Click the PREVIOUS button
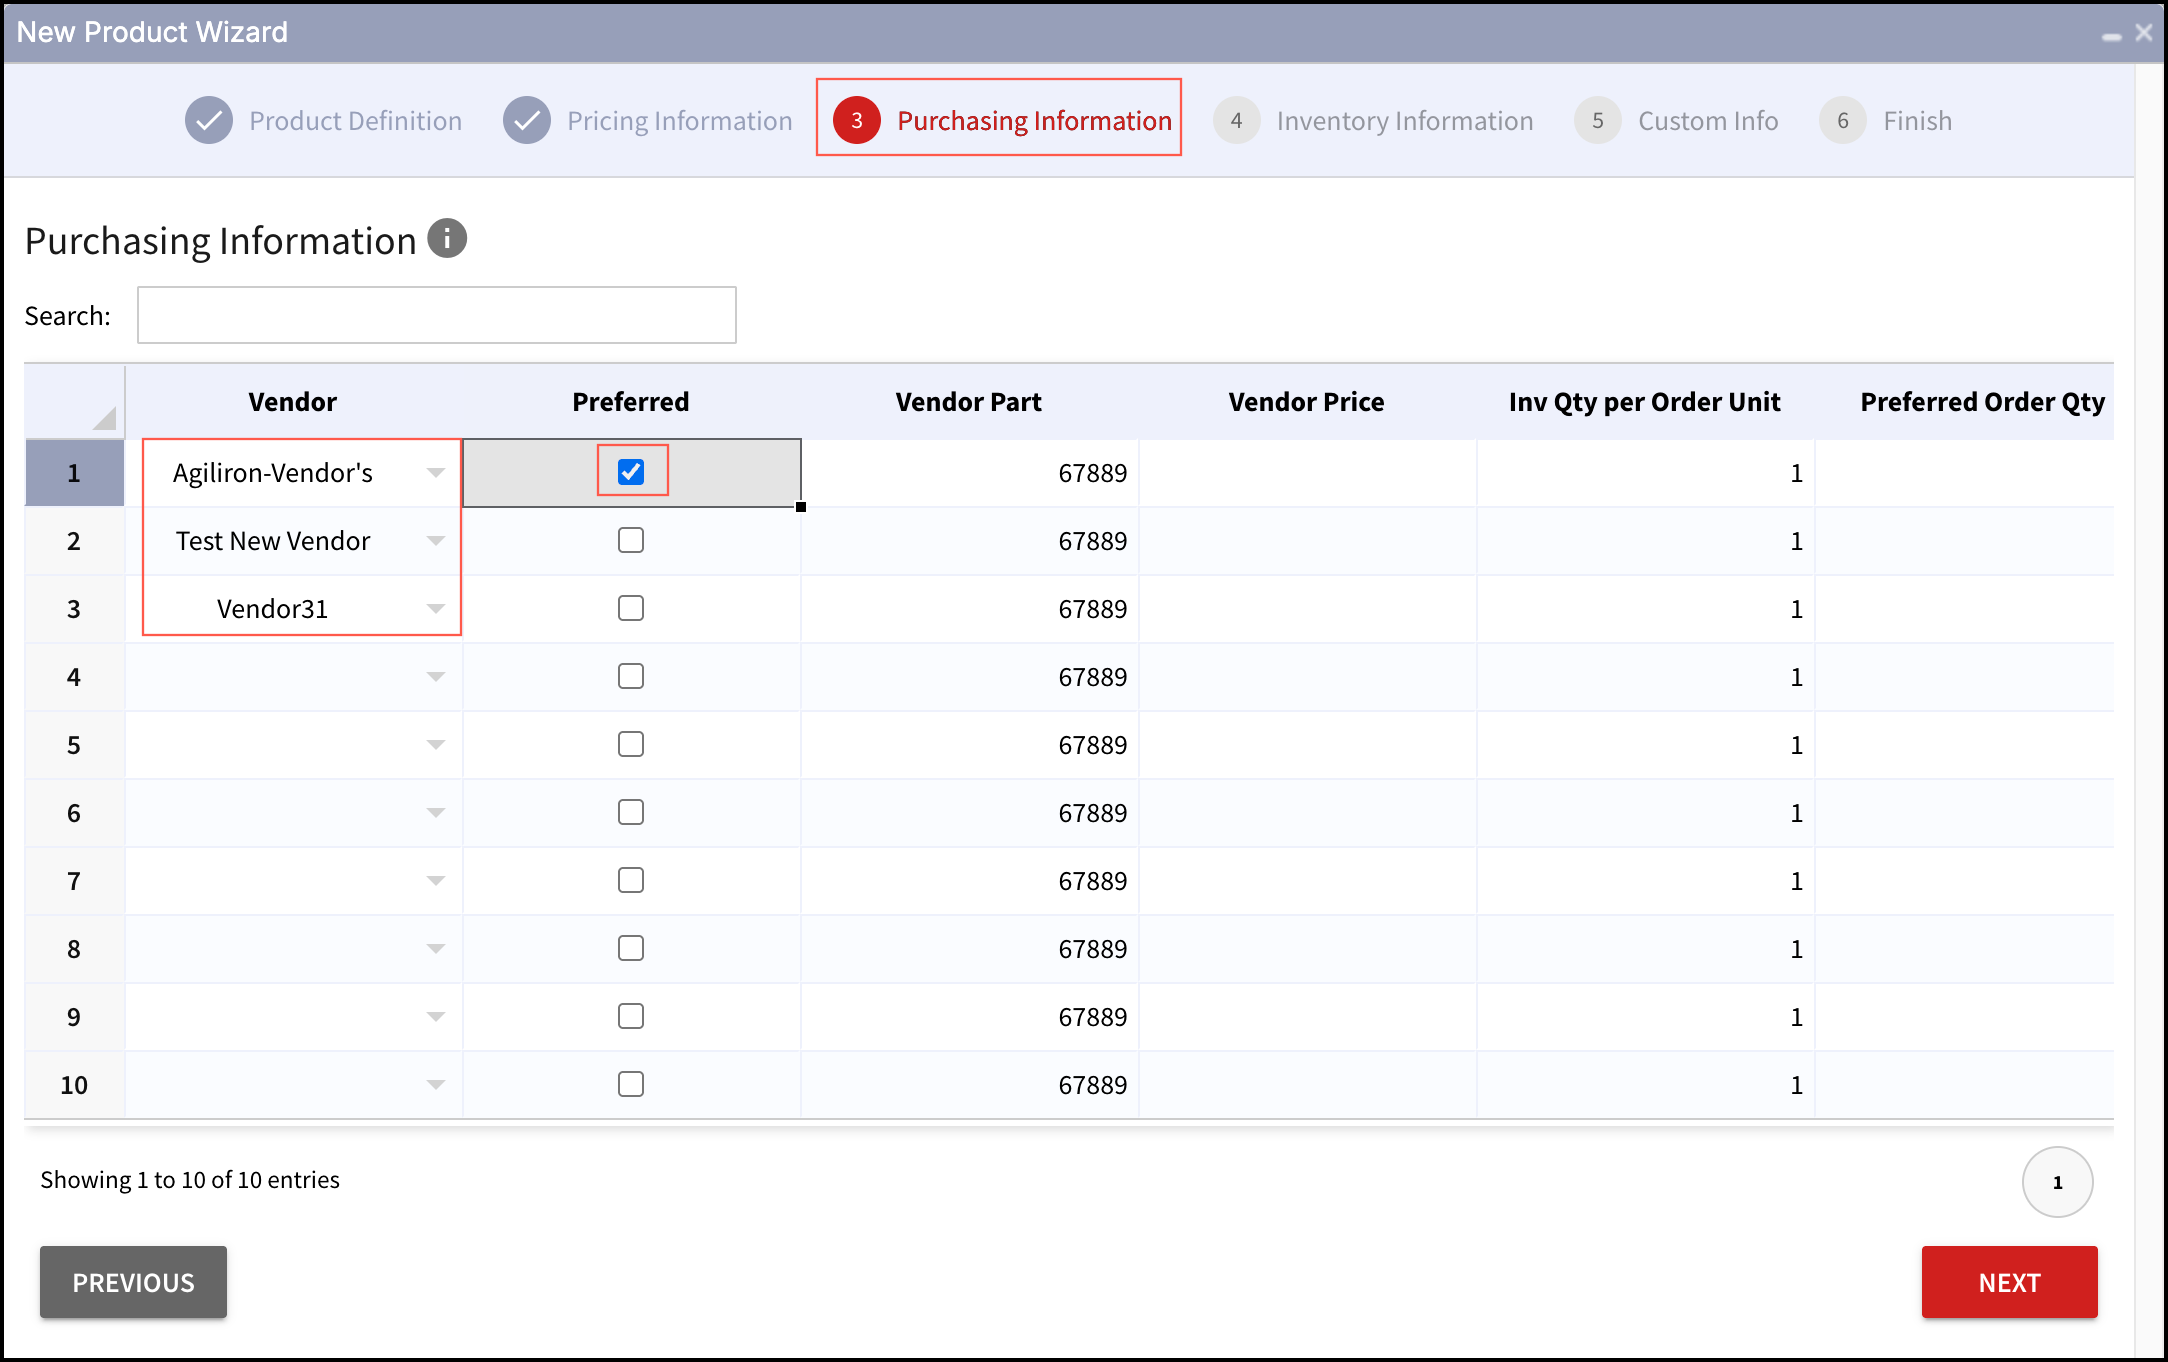 [133, 1282]
